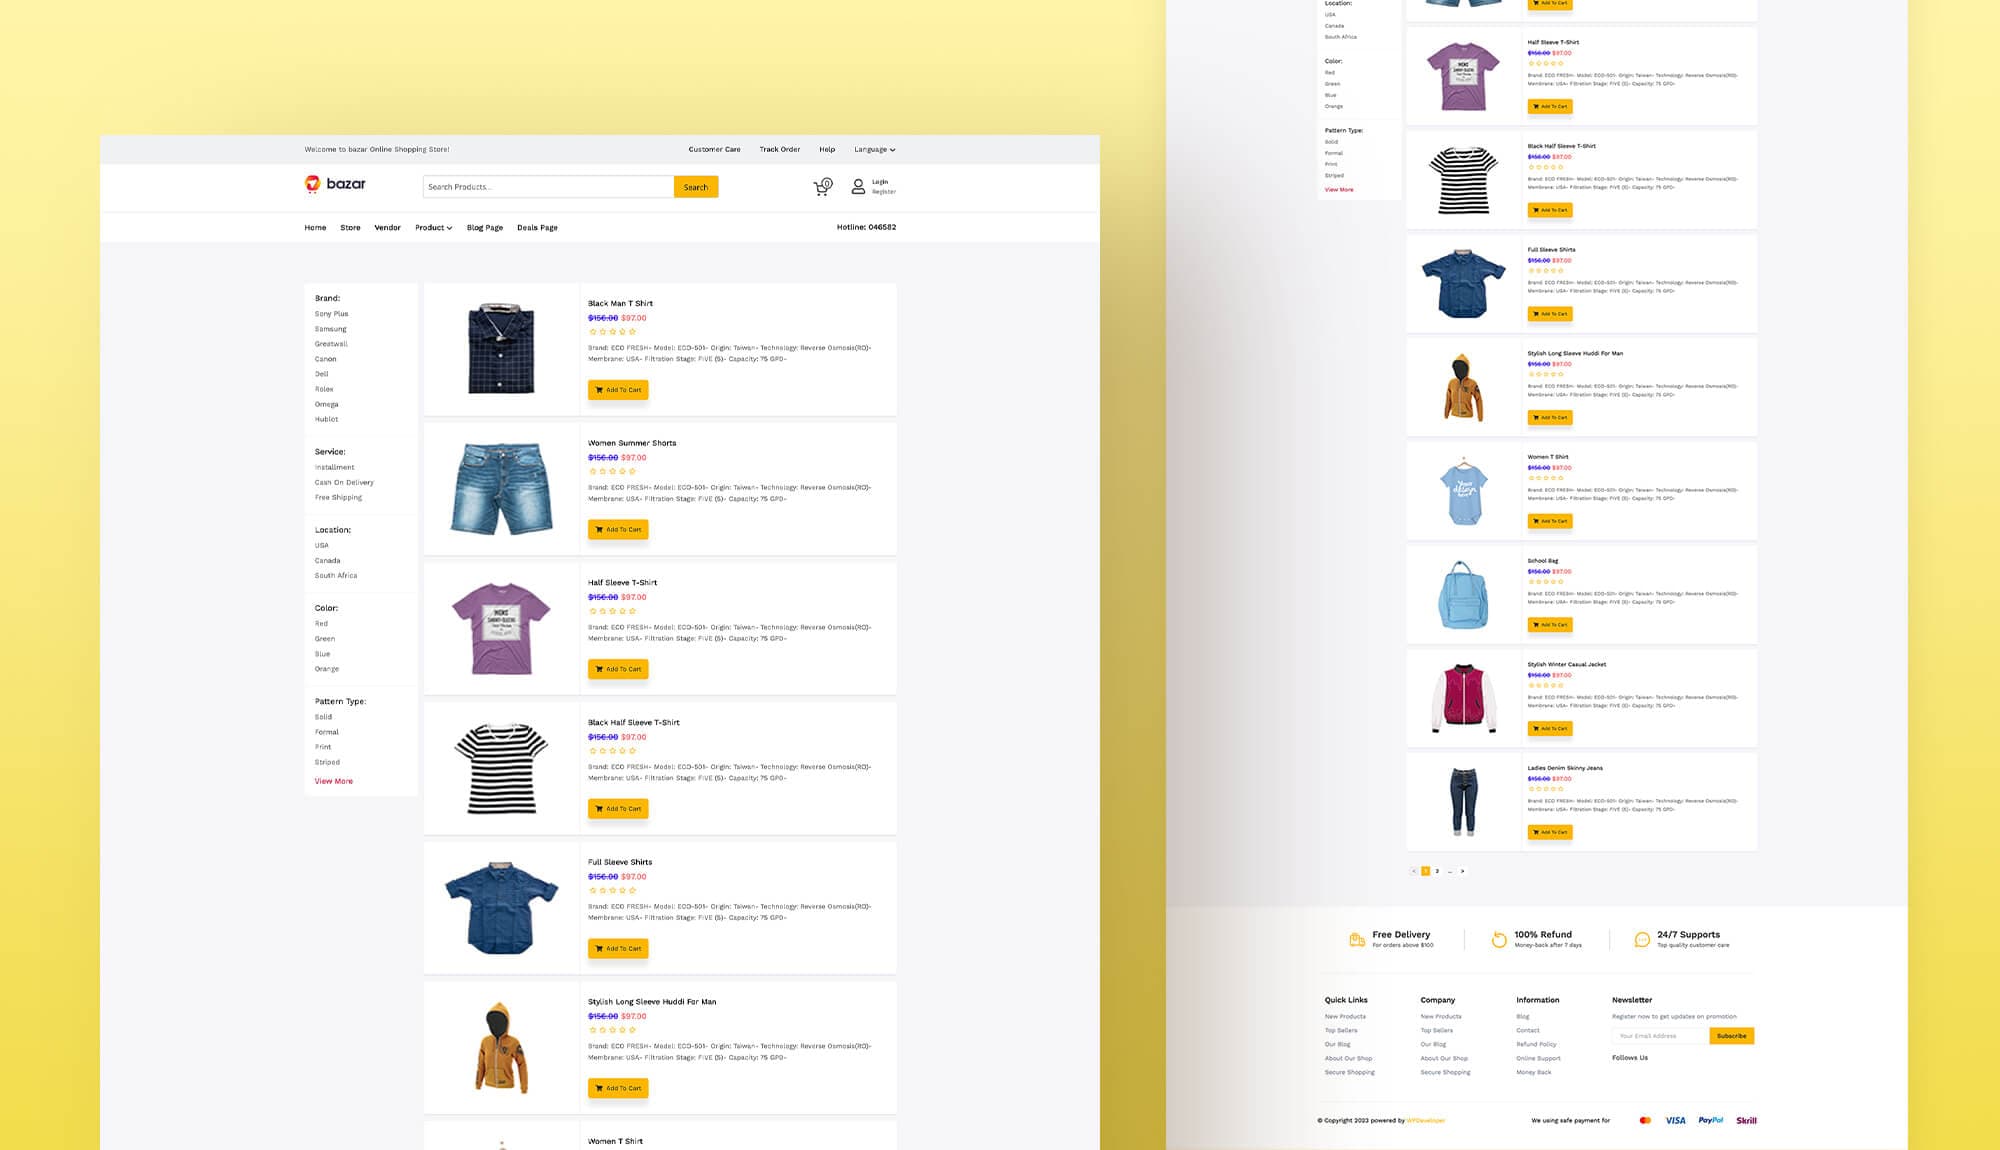The width and height of the screenshot is (2000, 1150).
Task: Click the Login account icon
Action: pyautogui.click(x=857, y=186)
